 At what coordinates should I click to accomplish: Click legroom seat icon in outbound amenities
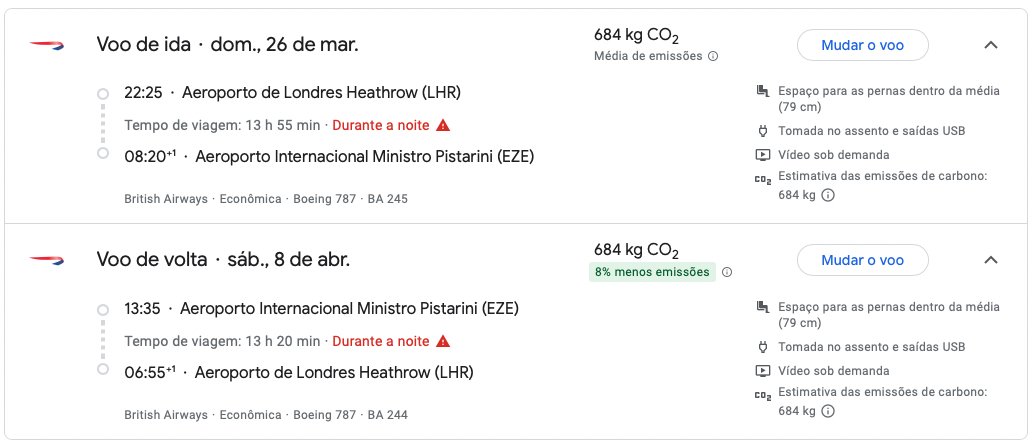point(763,91)
